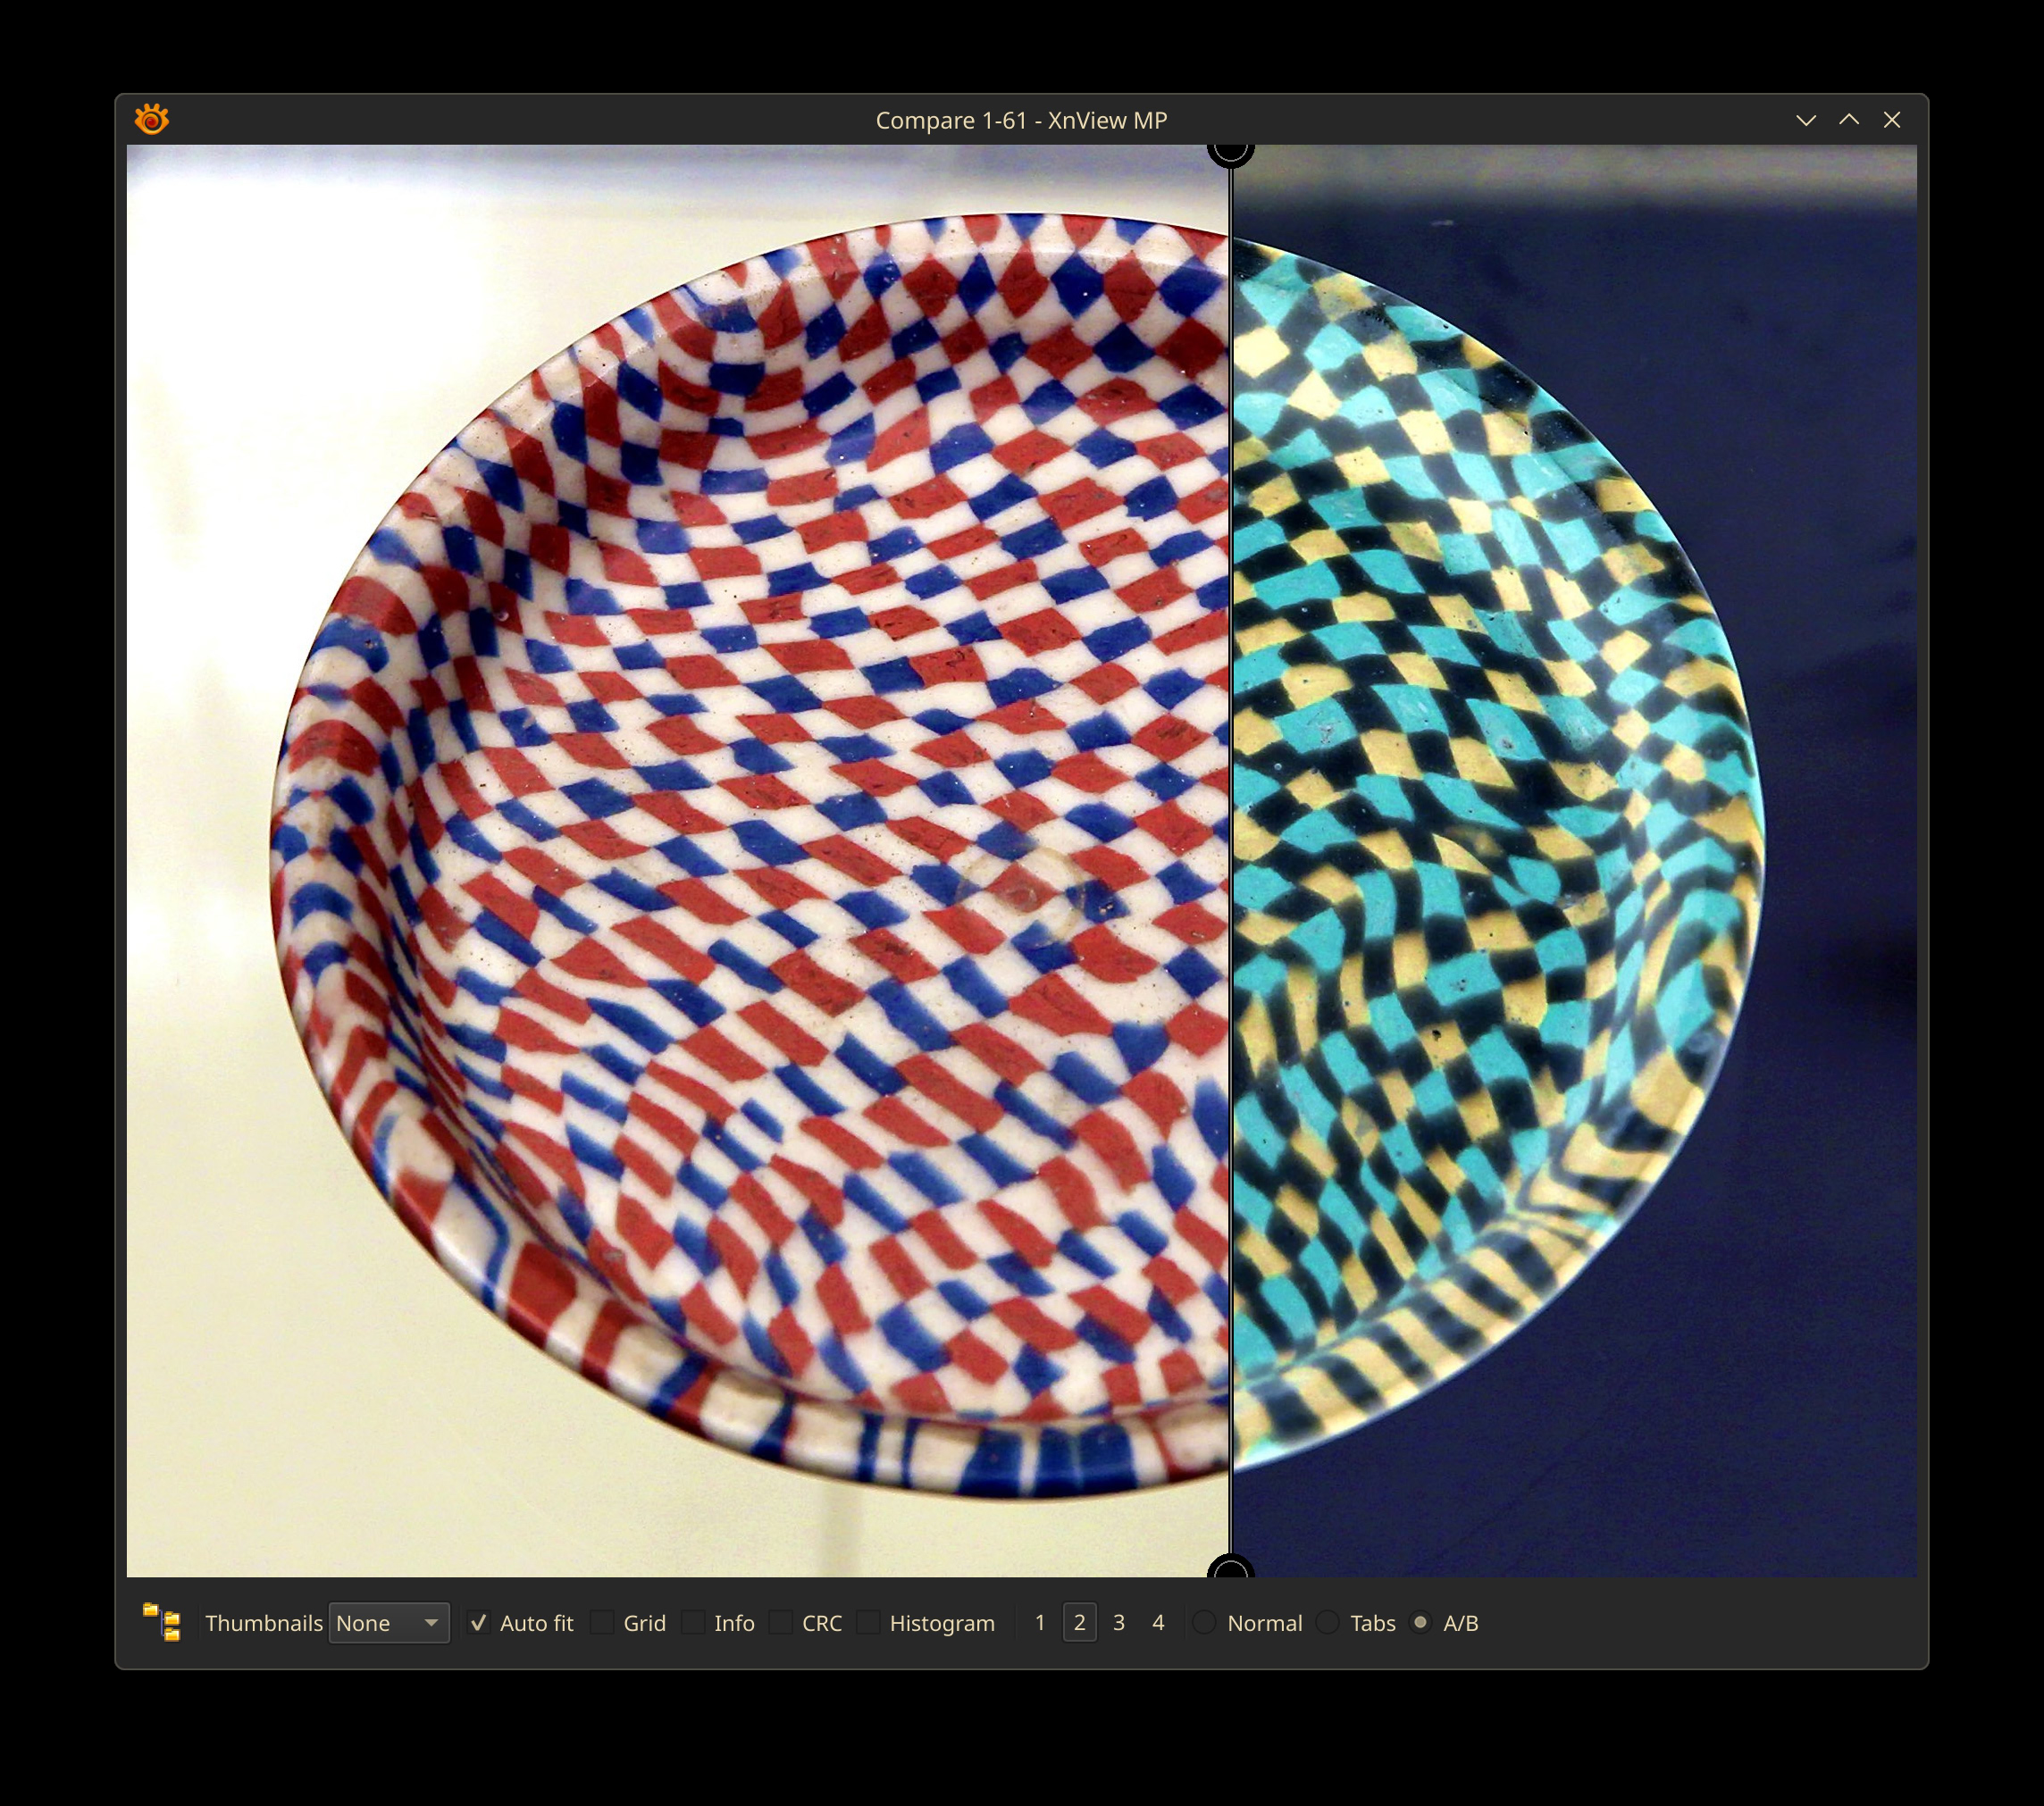
Task: Select the A/B compare radio button
Action: (x=1420, y=1623)
